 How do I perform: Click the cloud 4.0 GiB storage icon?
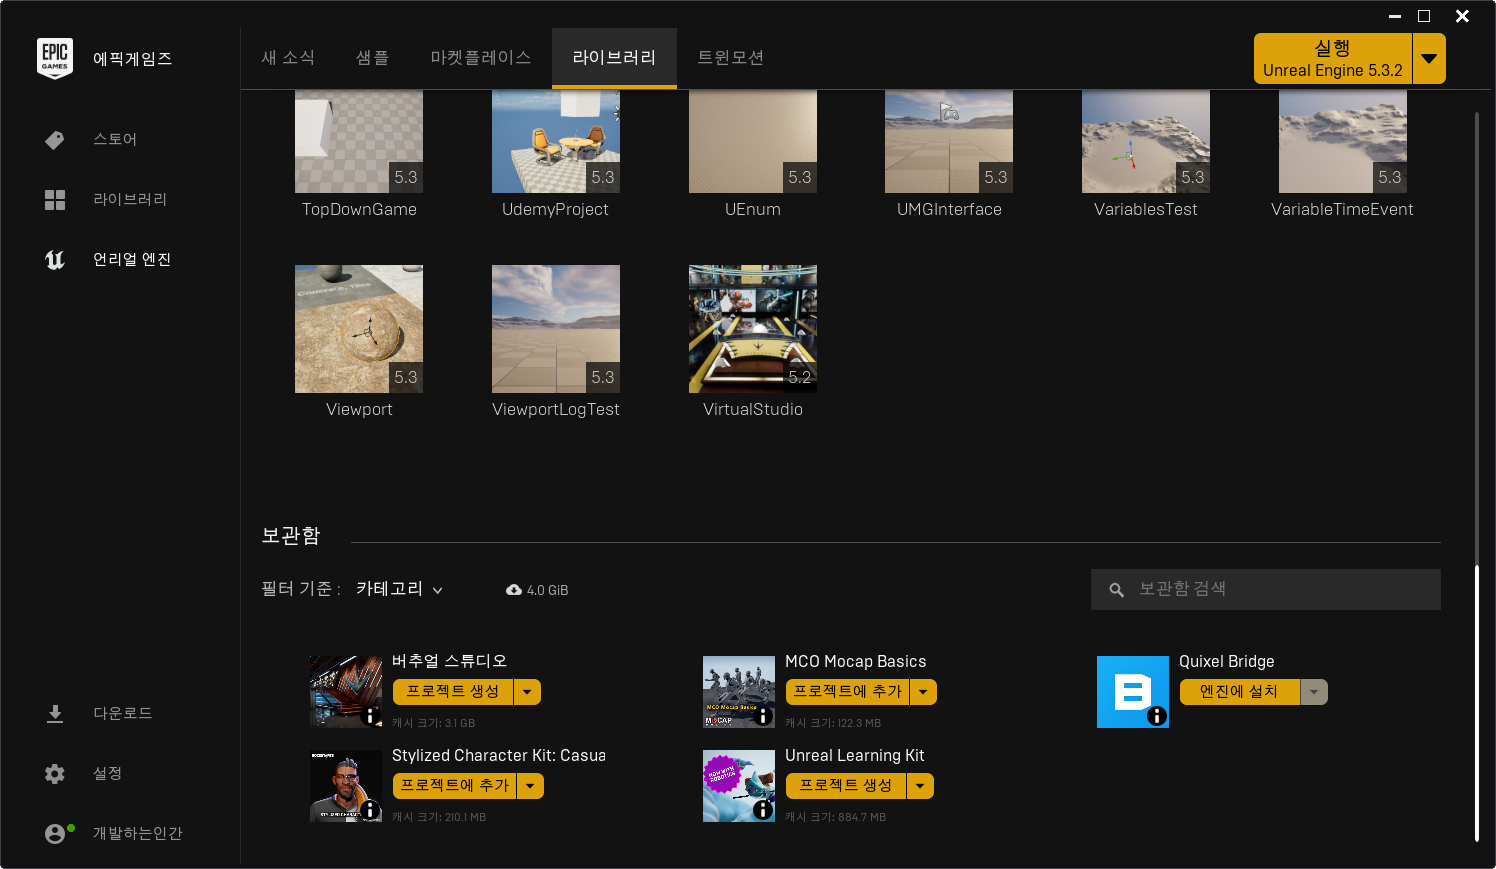[x=514, y=590]
